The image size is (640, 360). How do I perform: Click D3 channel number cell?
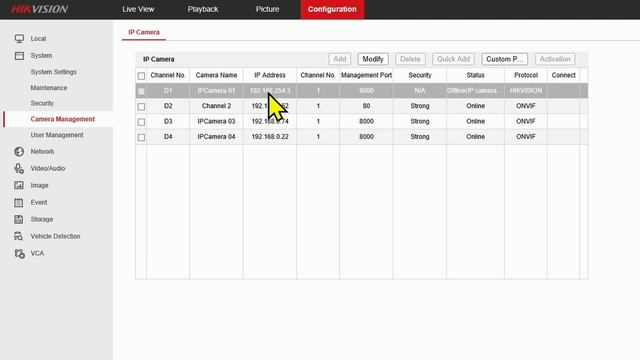coord(168,122)
